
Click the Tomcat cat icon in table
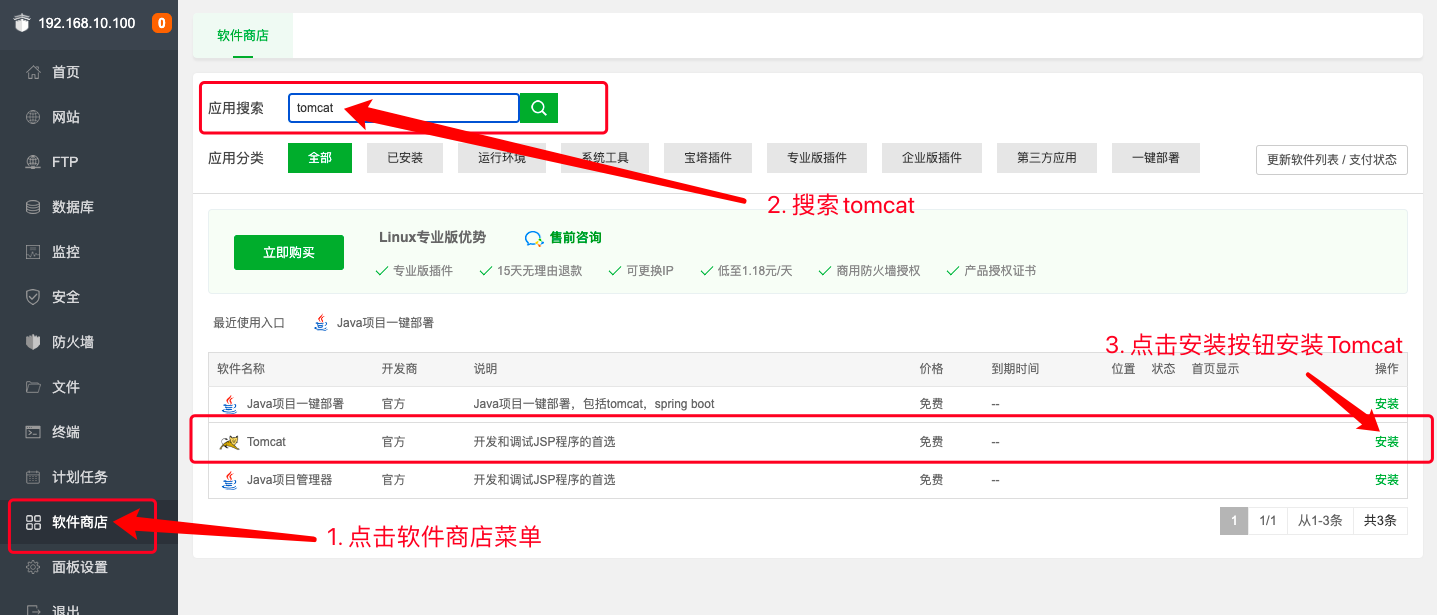point(229,442)
